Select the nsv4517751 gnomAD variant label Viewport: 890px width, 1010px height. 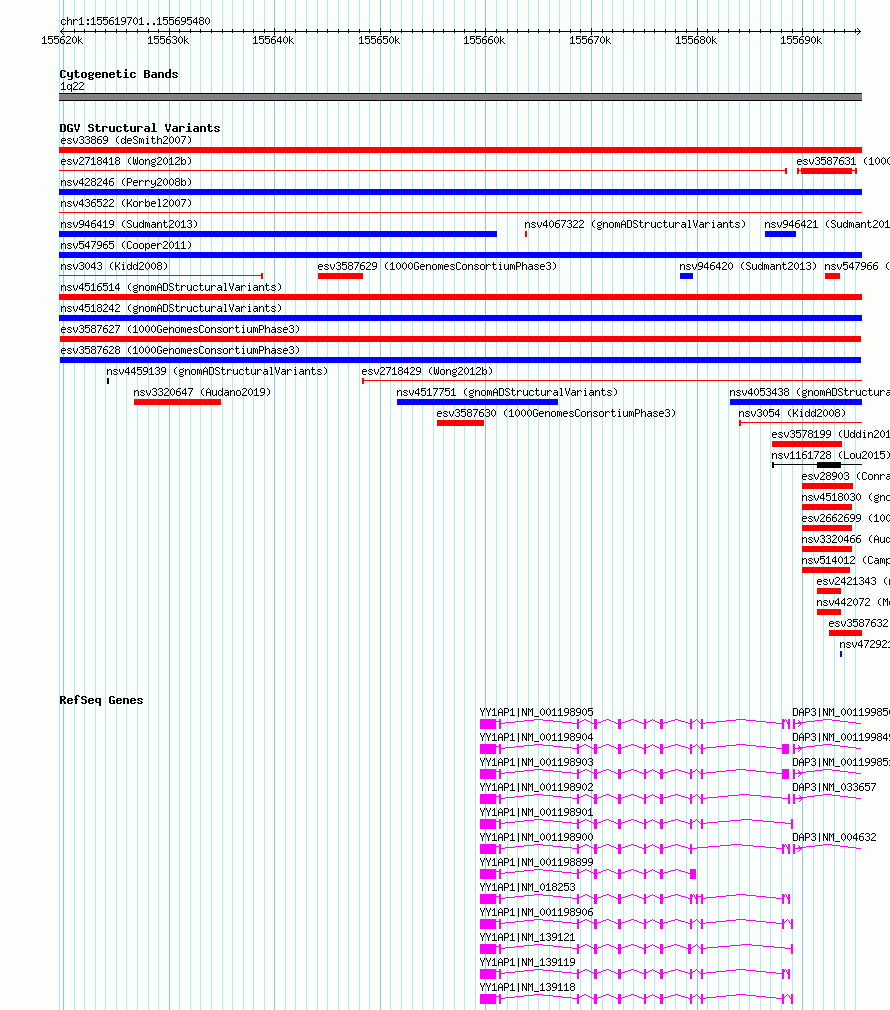tap(507, 392)
